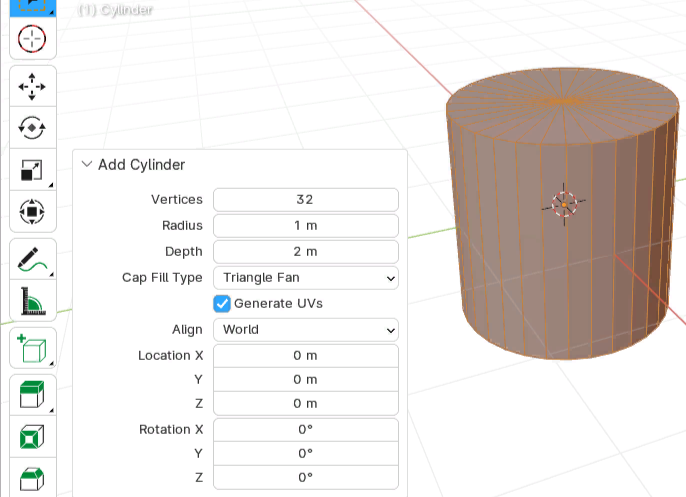Click the Depth field showing 2 m
The image size is (686, 497).
coord(306,252)
